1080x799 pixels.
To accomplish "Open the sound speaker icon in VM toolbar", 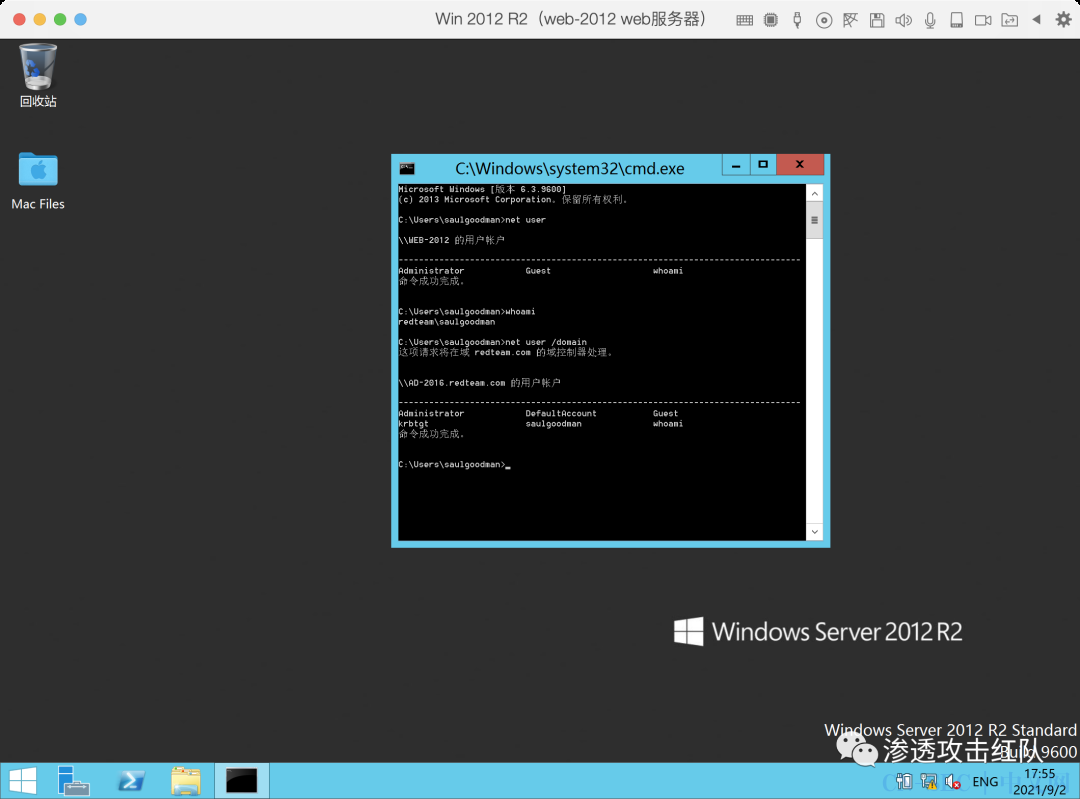I will tap(904, 20).
